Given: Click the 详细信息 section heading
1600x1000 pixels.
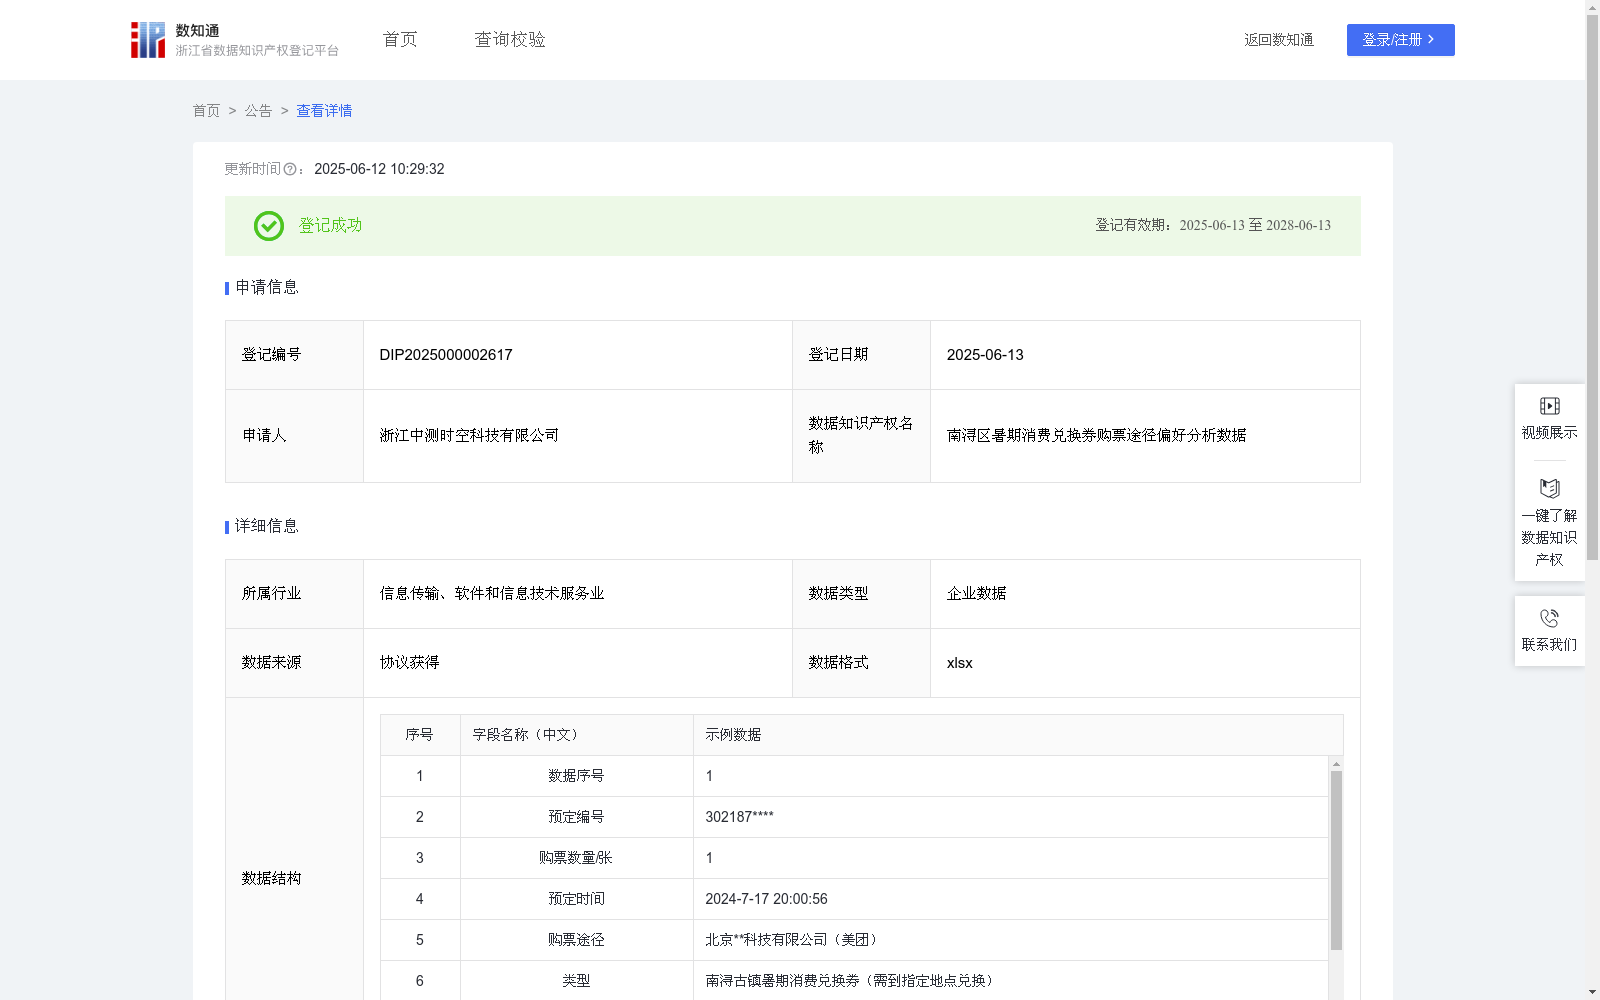Looking at the screenshot, I should [266, 526].
